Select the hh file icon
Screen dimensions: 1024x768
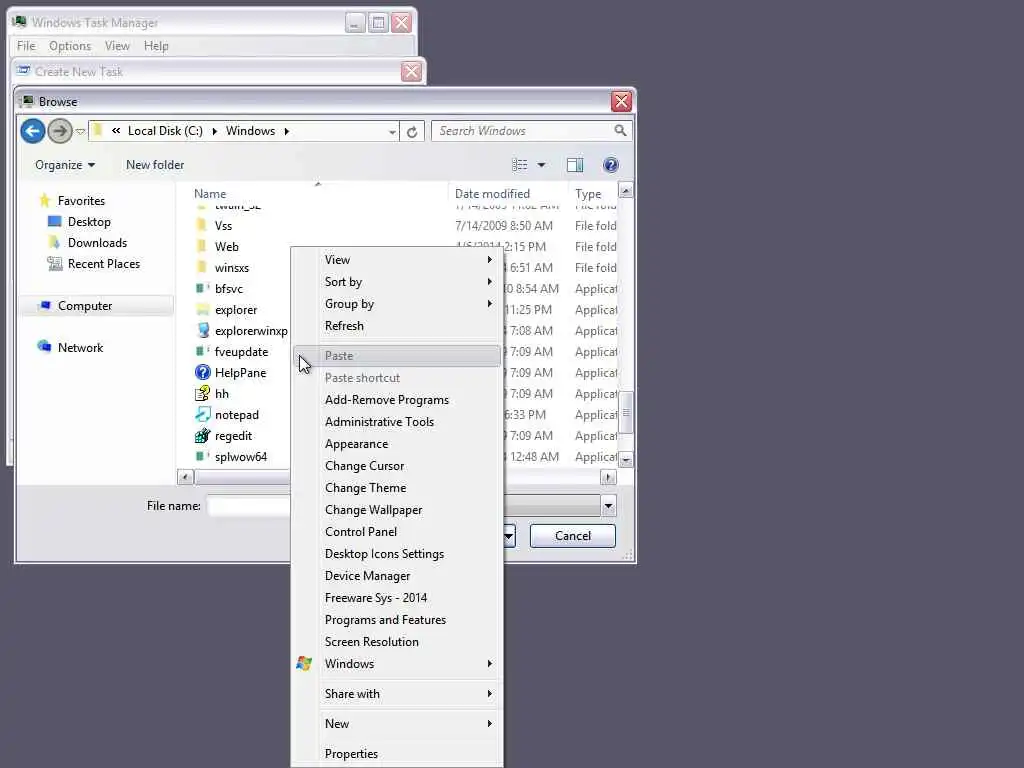click(202, 394)
